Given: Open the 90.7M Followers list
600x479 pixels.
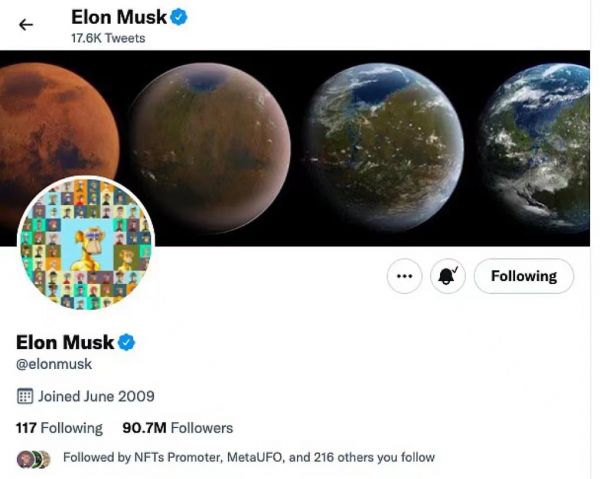Looking at the screenshot, I should 177,428.
